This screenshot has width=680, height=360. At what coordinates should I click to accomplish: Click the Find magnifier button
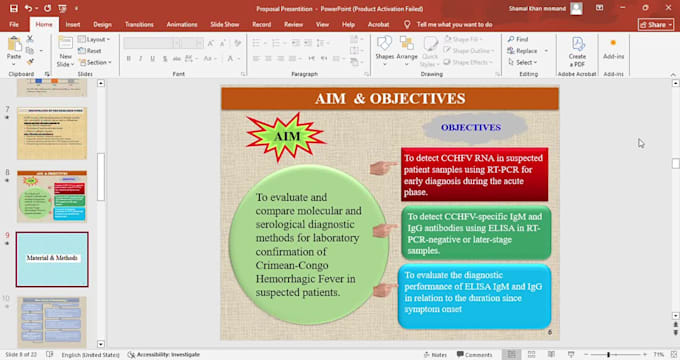tap(518, 39)
